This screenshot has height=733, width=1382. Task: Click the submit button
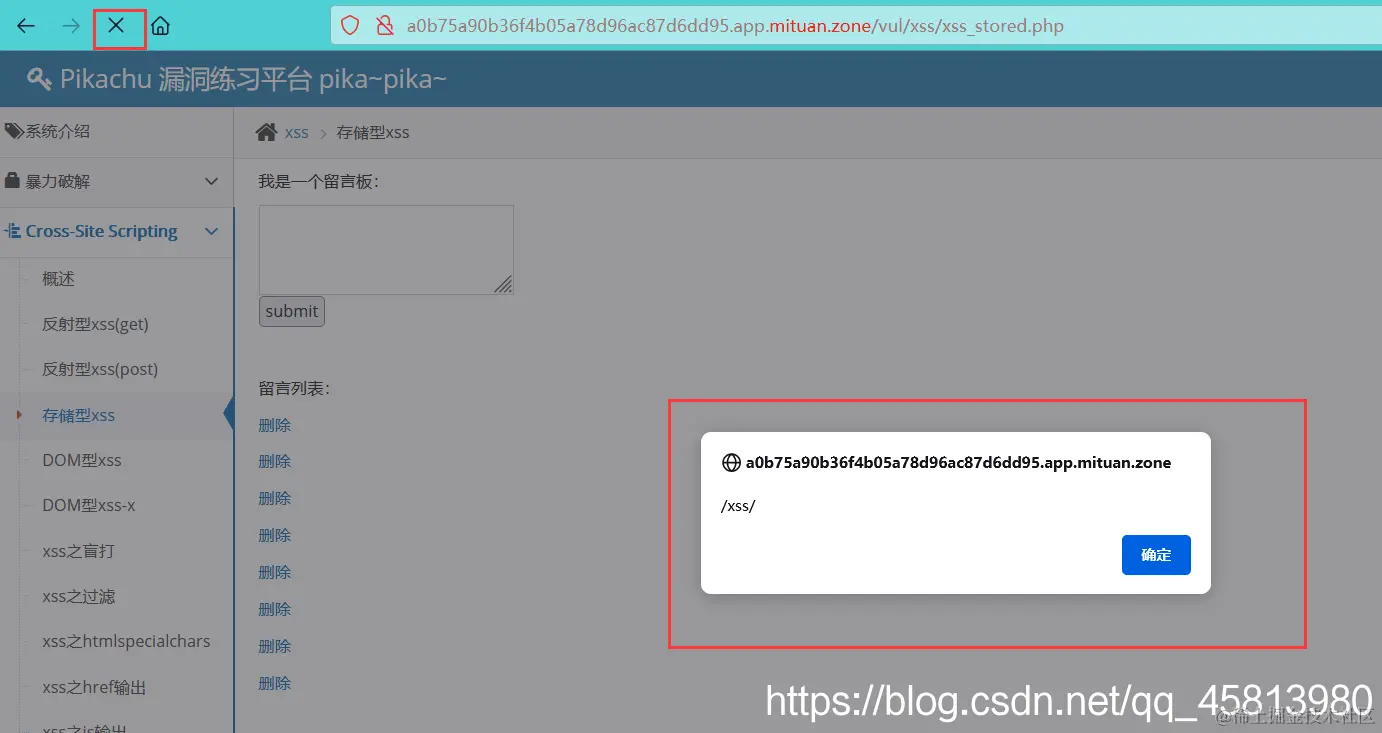click(292, 311)
